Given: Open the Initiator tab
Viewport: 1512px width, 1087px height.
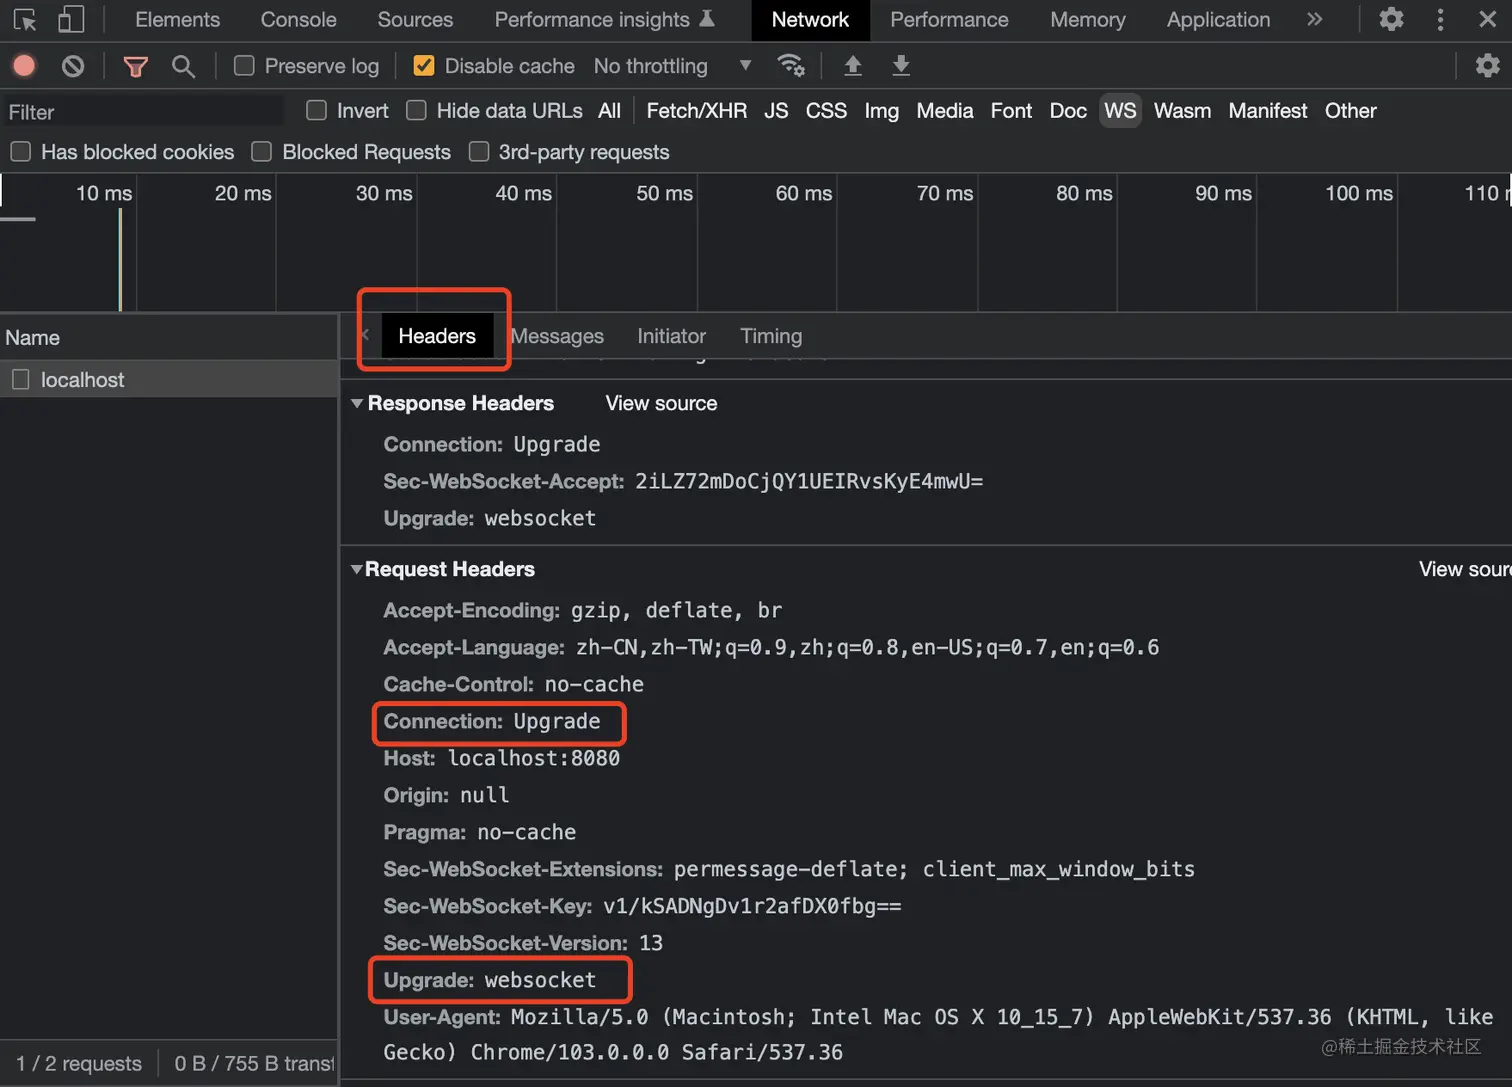Looking at the screenshot, I should pos(671,336).
